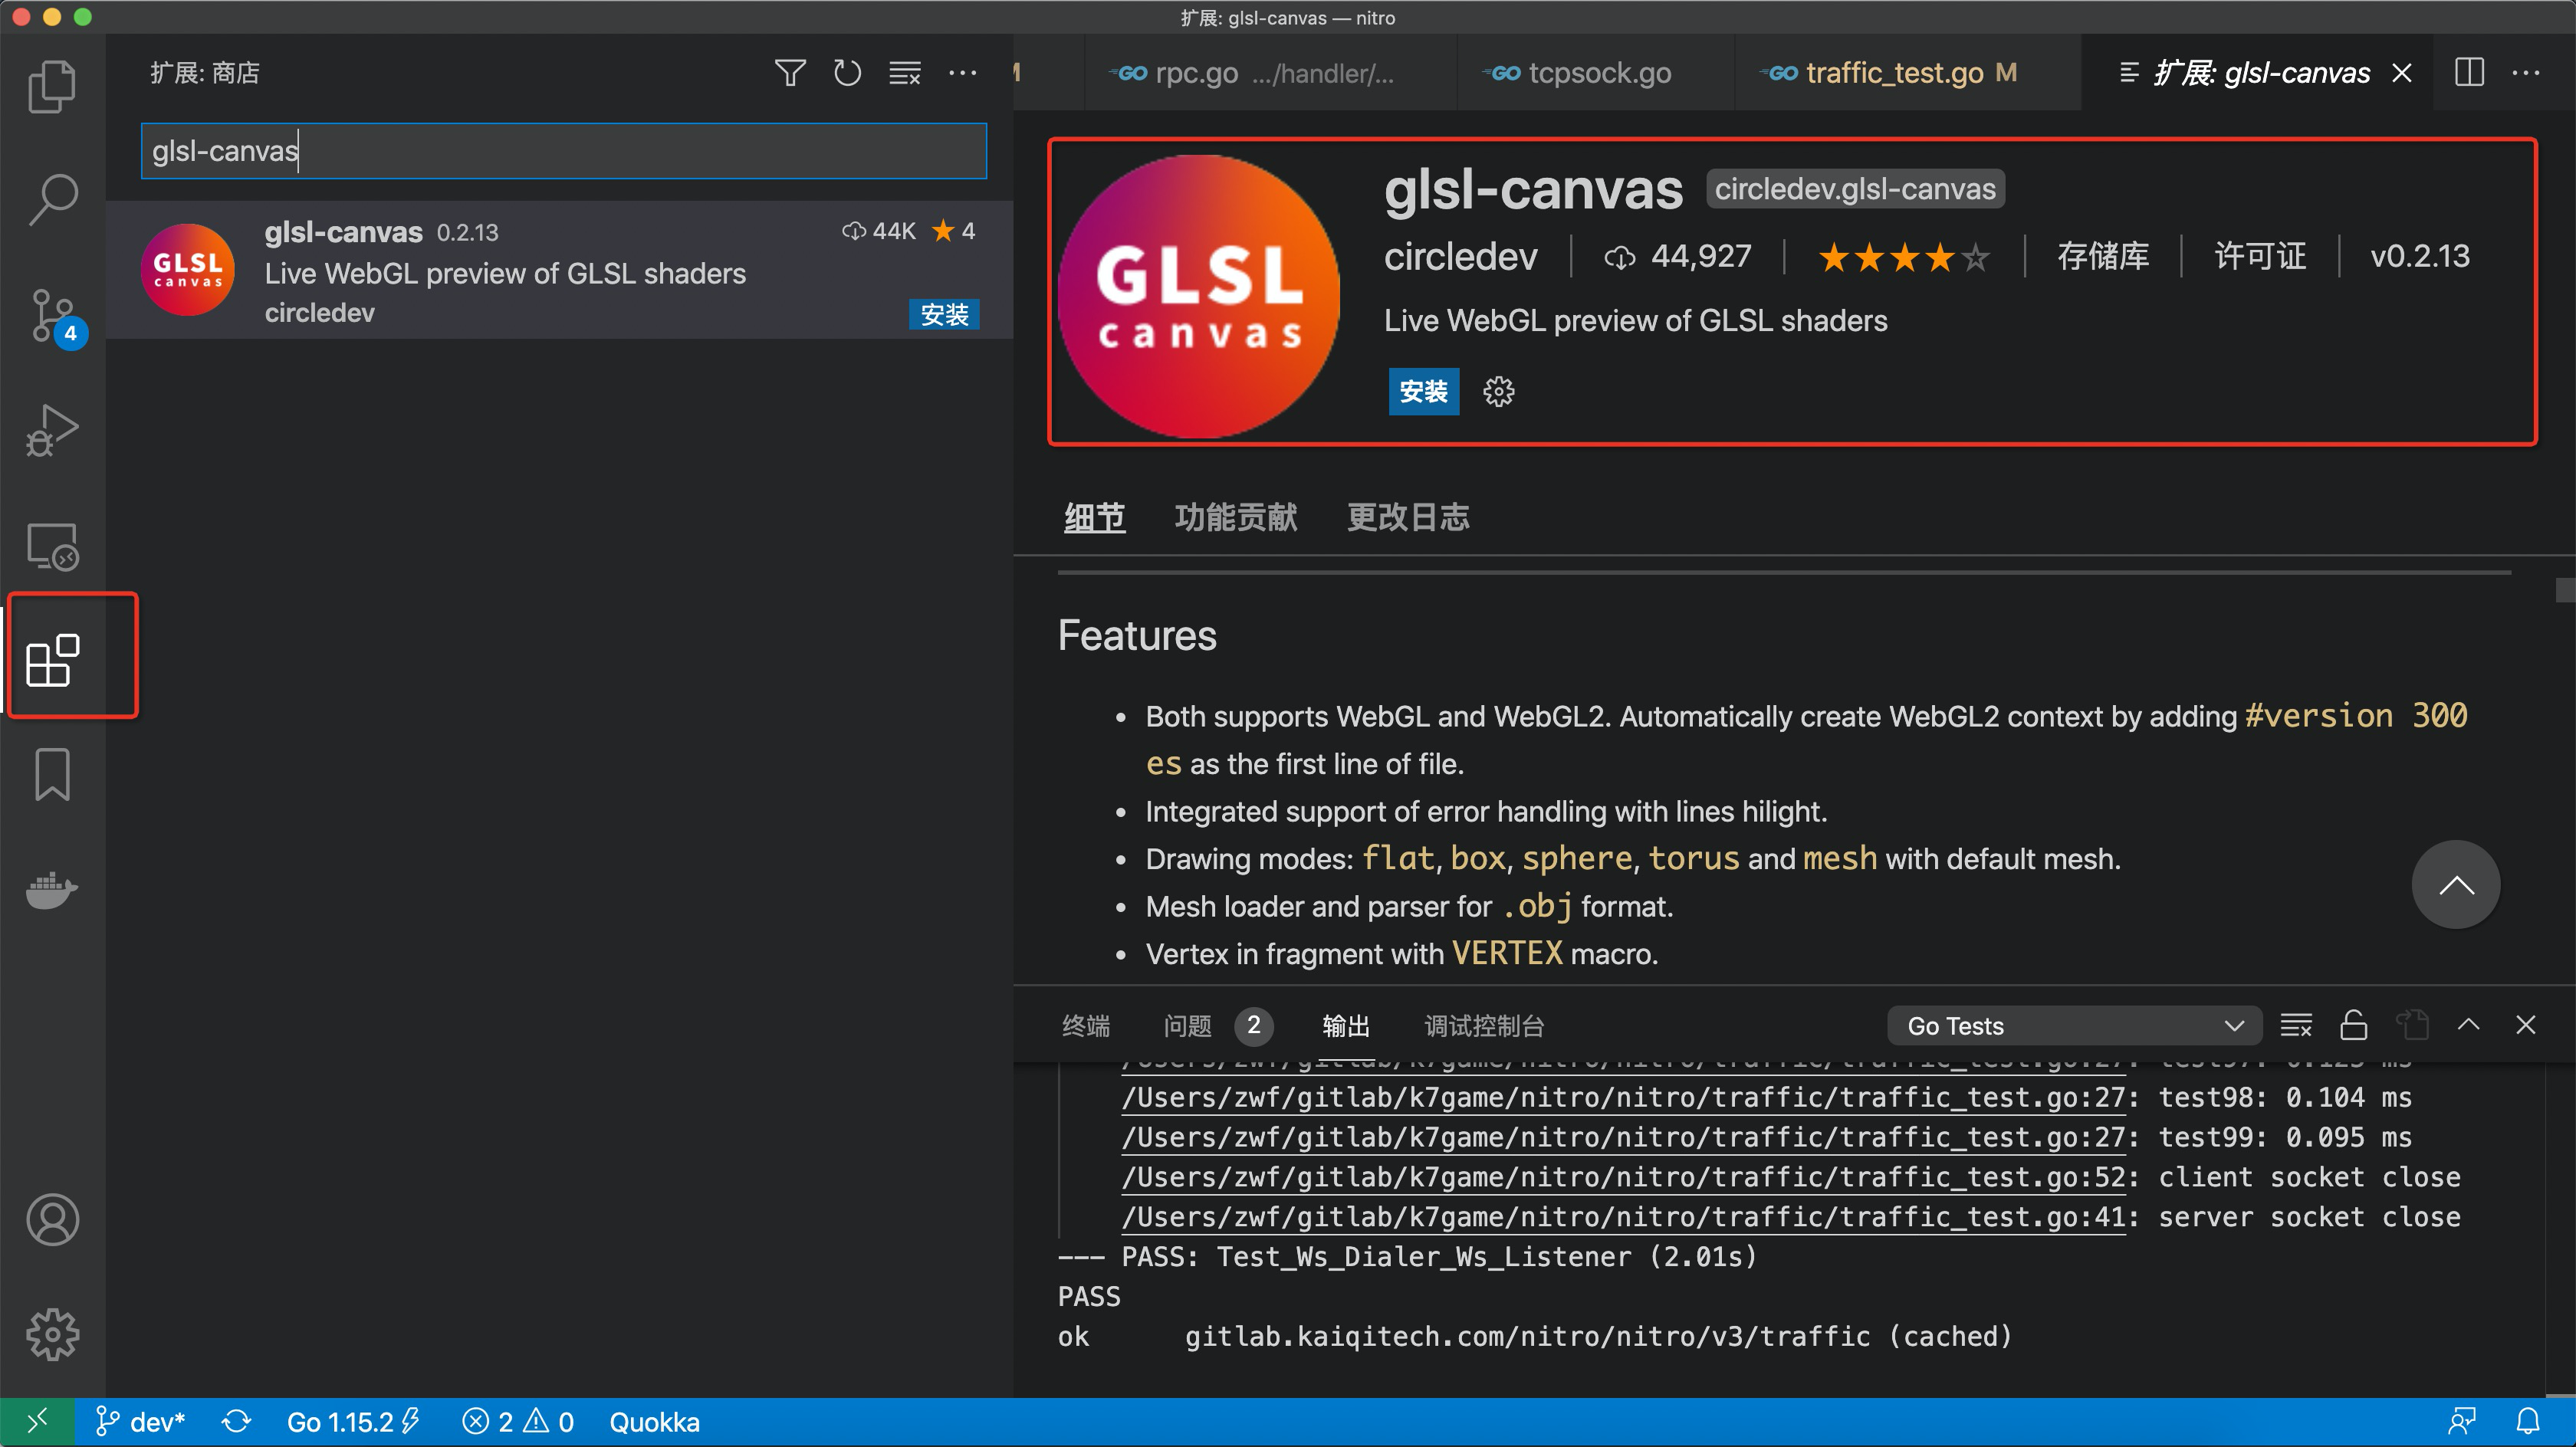2576x1447 pixels.
Task: Open remote window from status bar
Action: 37,1421
